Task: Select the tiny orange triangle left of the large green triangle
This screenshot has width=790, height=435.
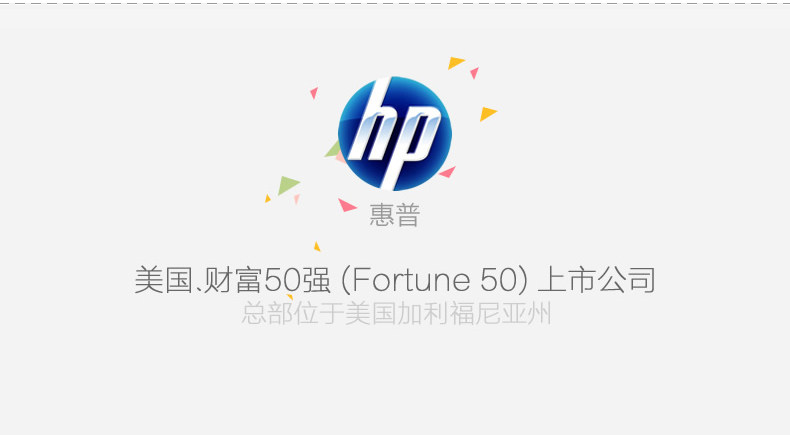Action: coord(268,199)
